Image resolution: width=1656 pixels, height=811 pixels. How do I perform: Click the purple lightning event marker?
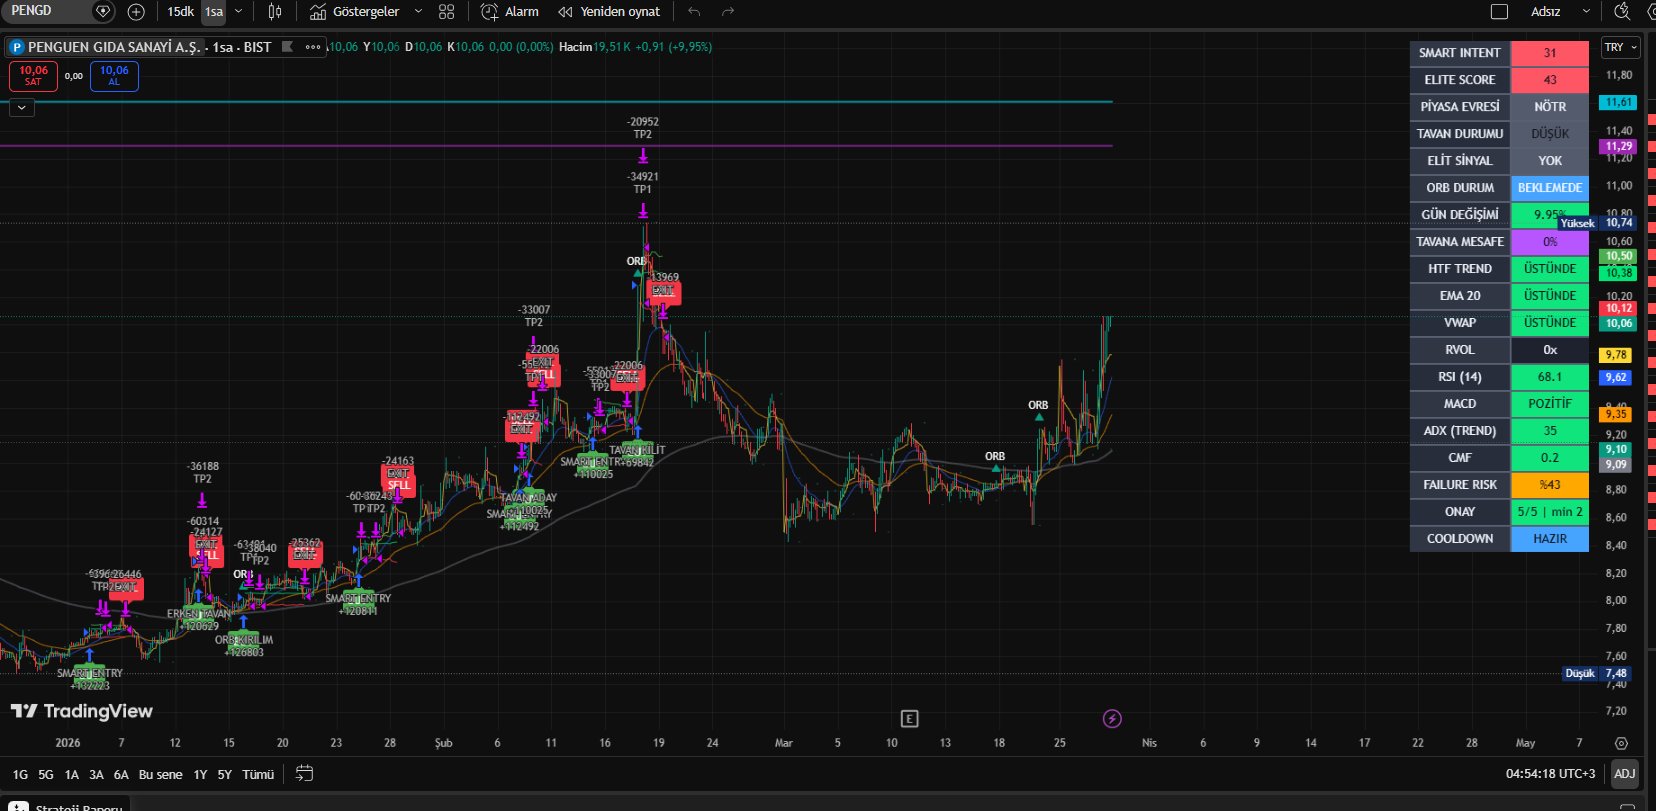click(1112, 719)
